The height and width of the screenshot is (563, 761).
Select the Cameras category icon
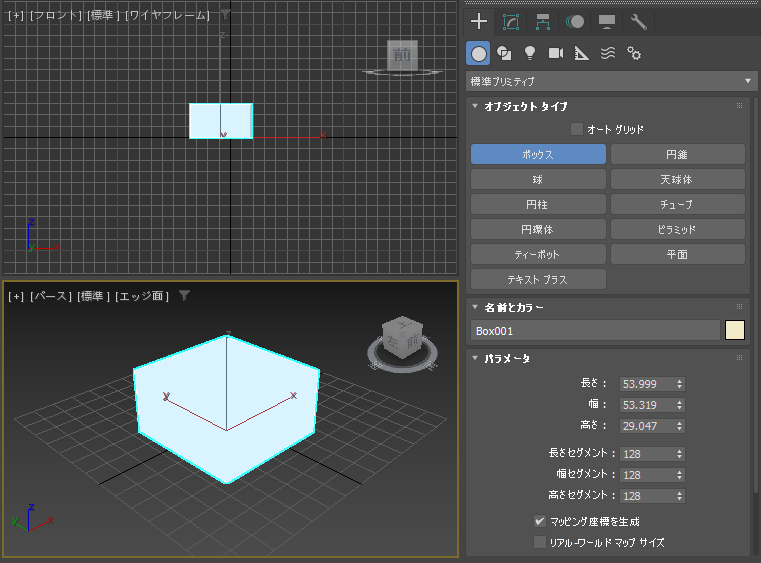click(x=556, y=53)
